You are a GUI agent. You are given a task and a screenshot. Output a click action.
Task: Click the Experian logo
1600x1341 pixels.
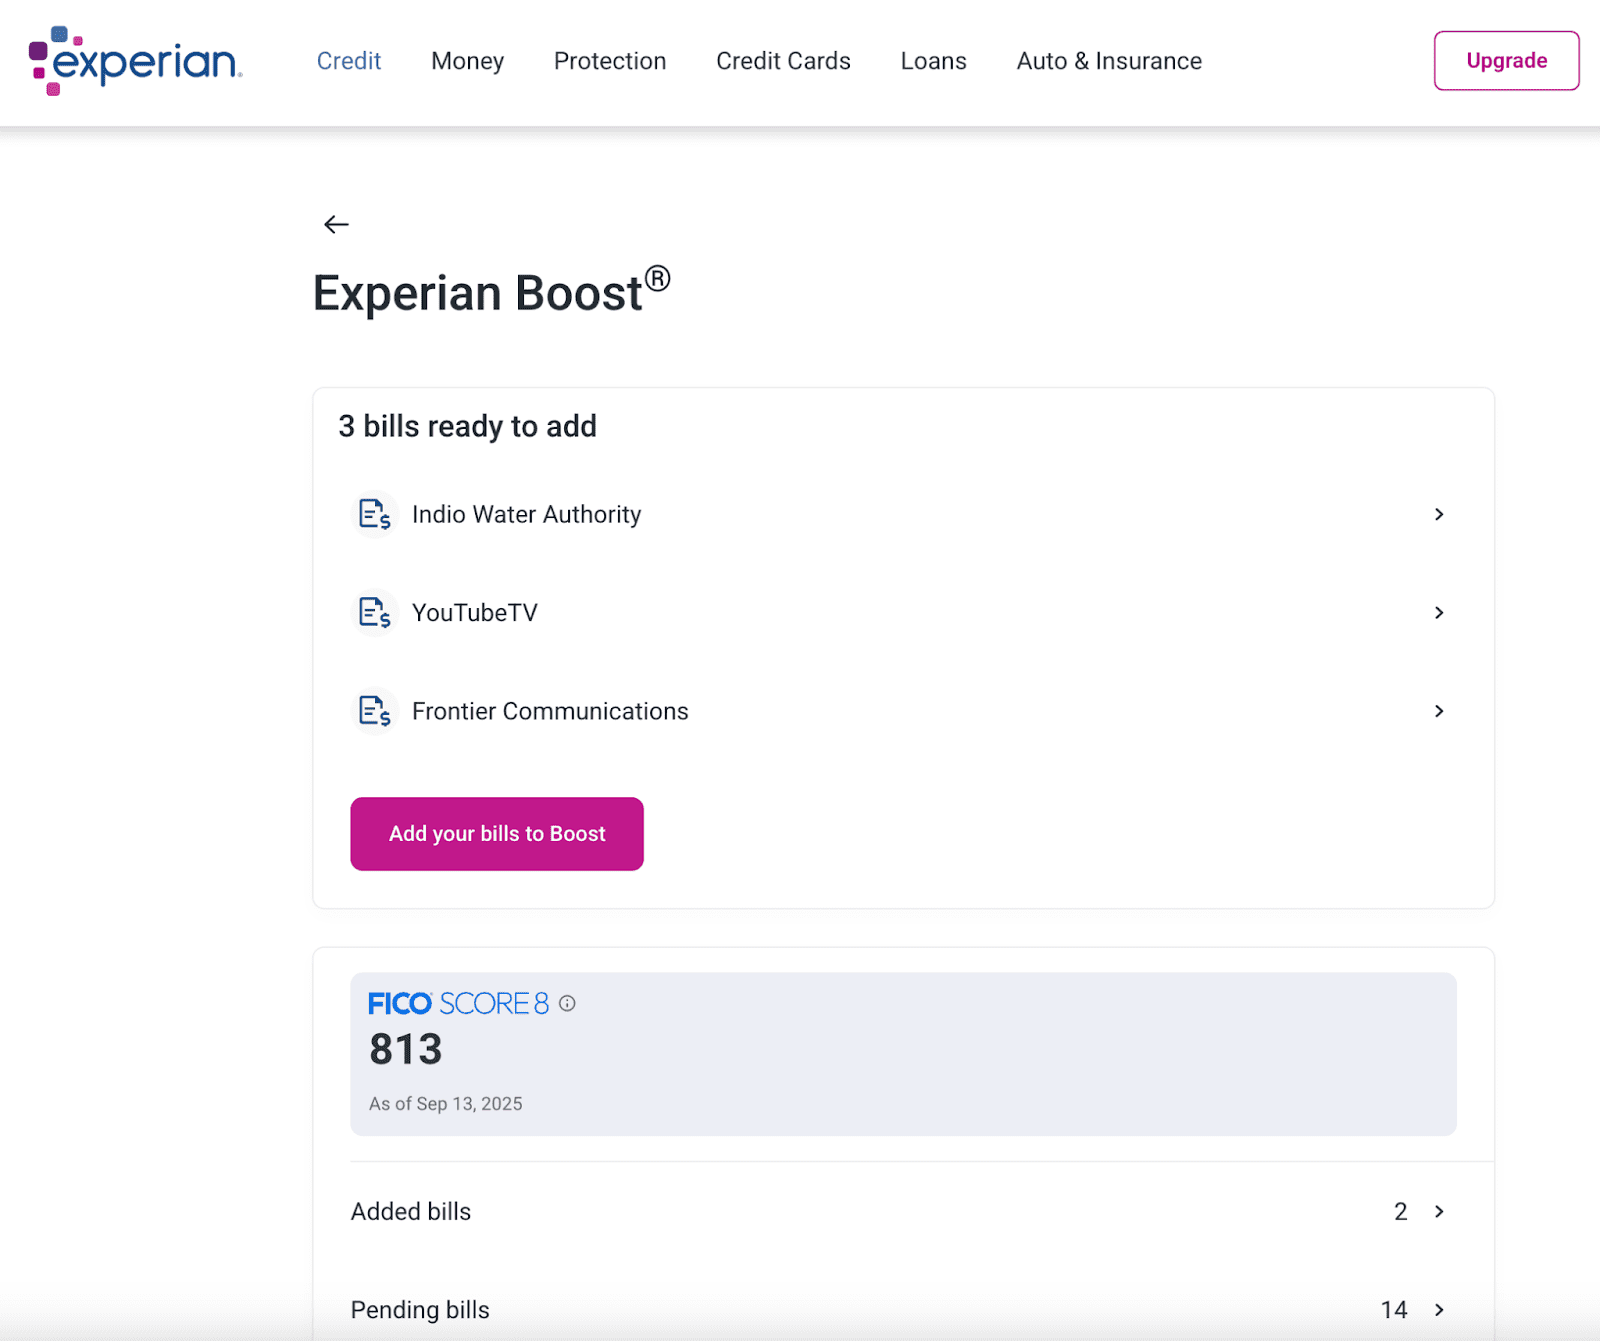pos(135,61)
